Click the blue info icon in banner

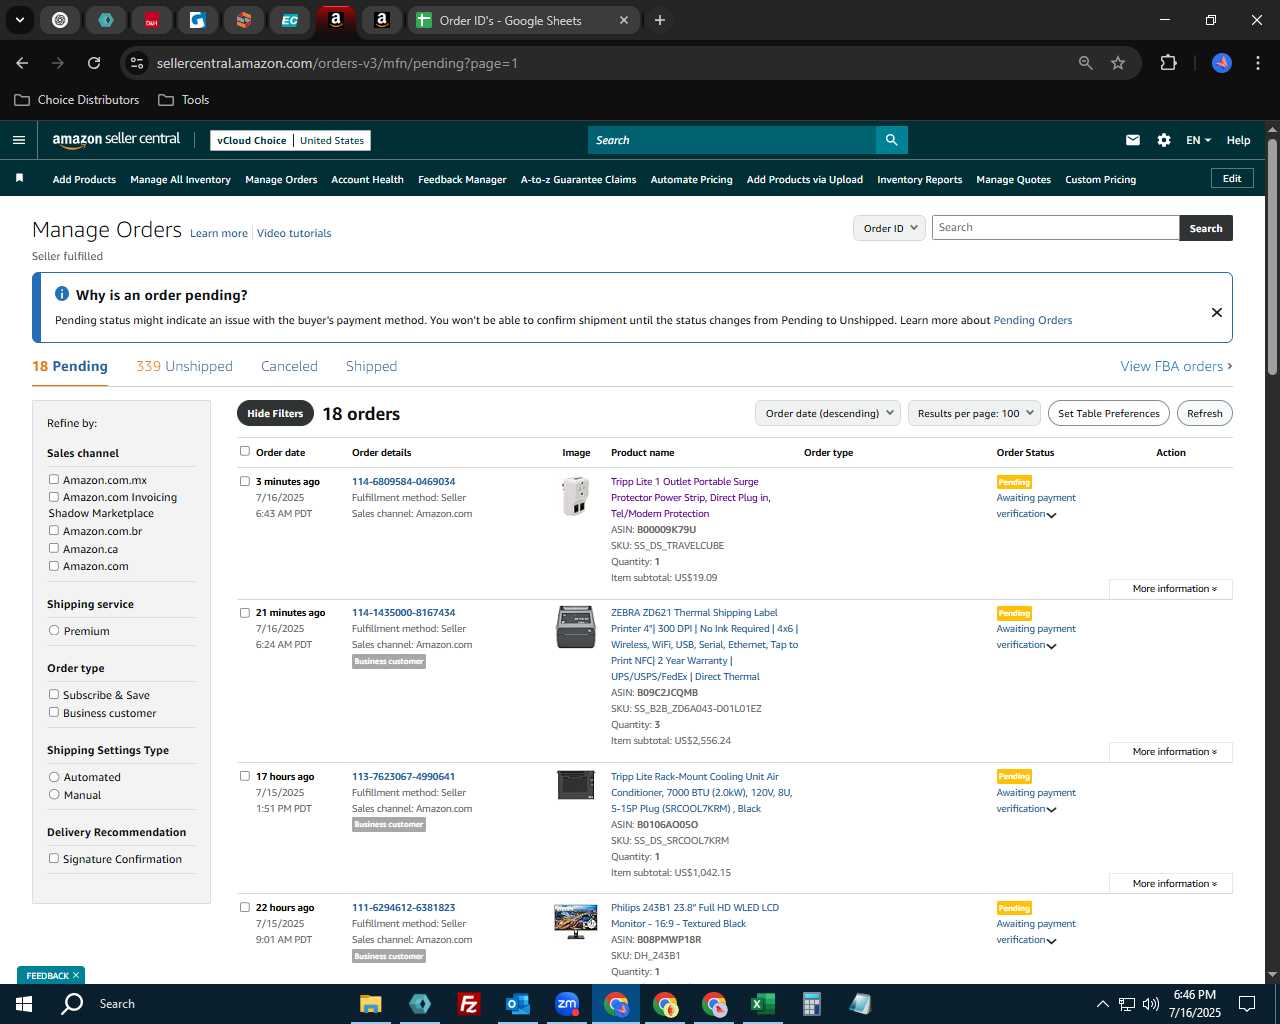point(62,294)
